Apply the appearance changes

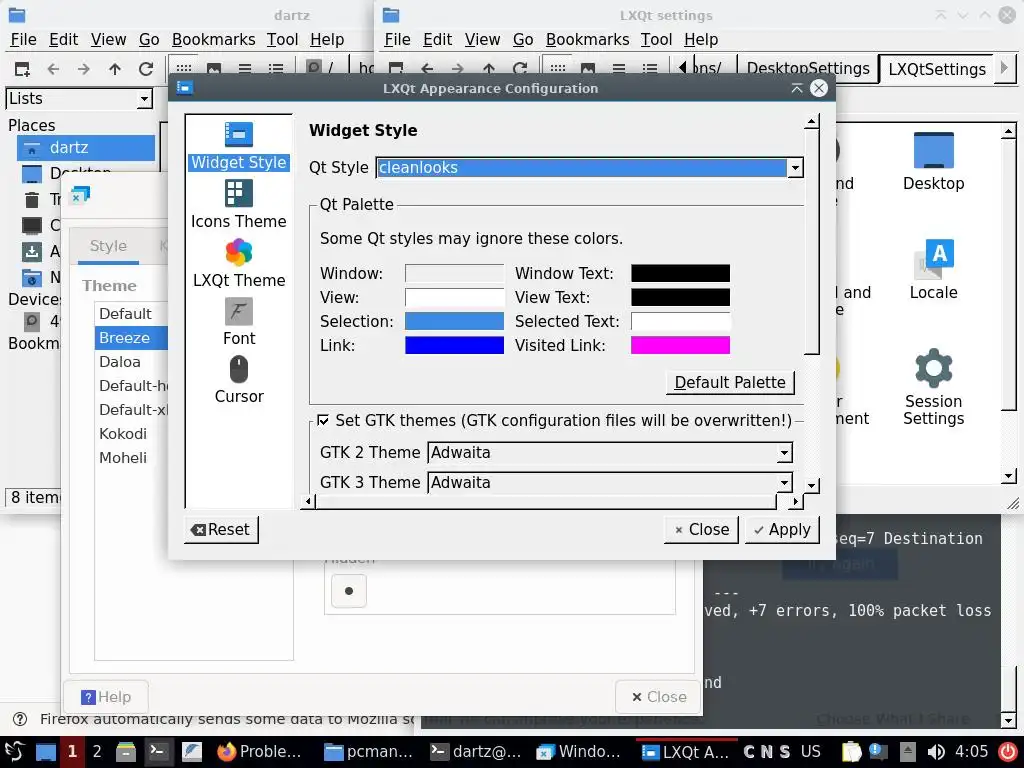[782, 530]
